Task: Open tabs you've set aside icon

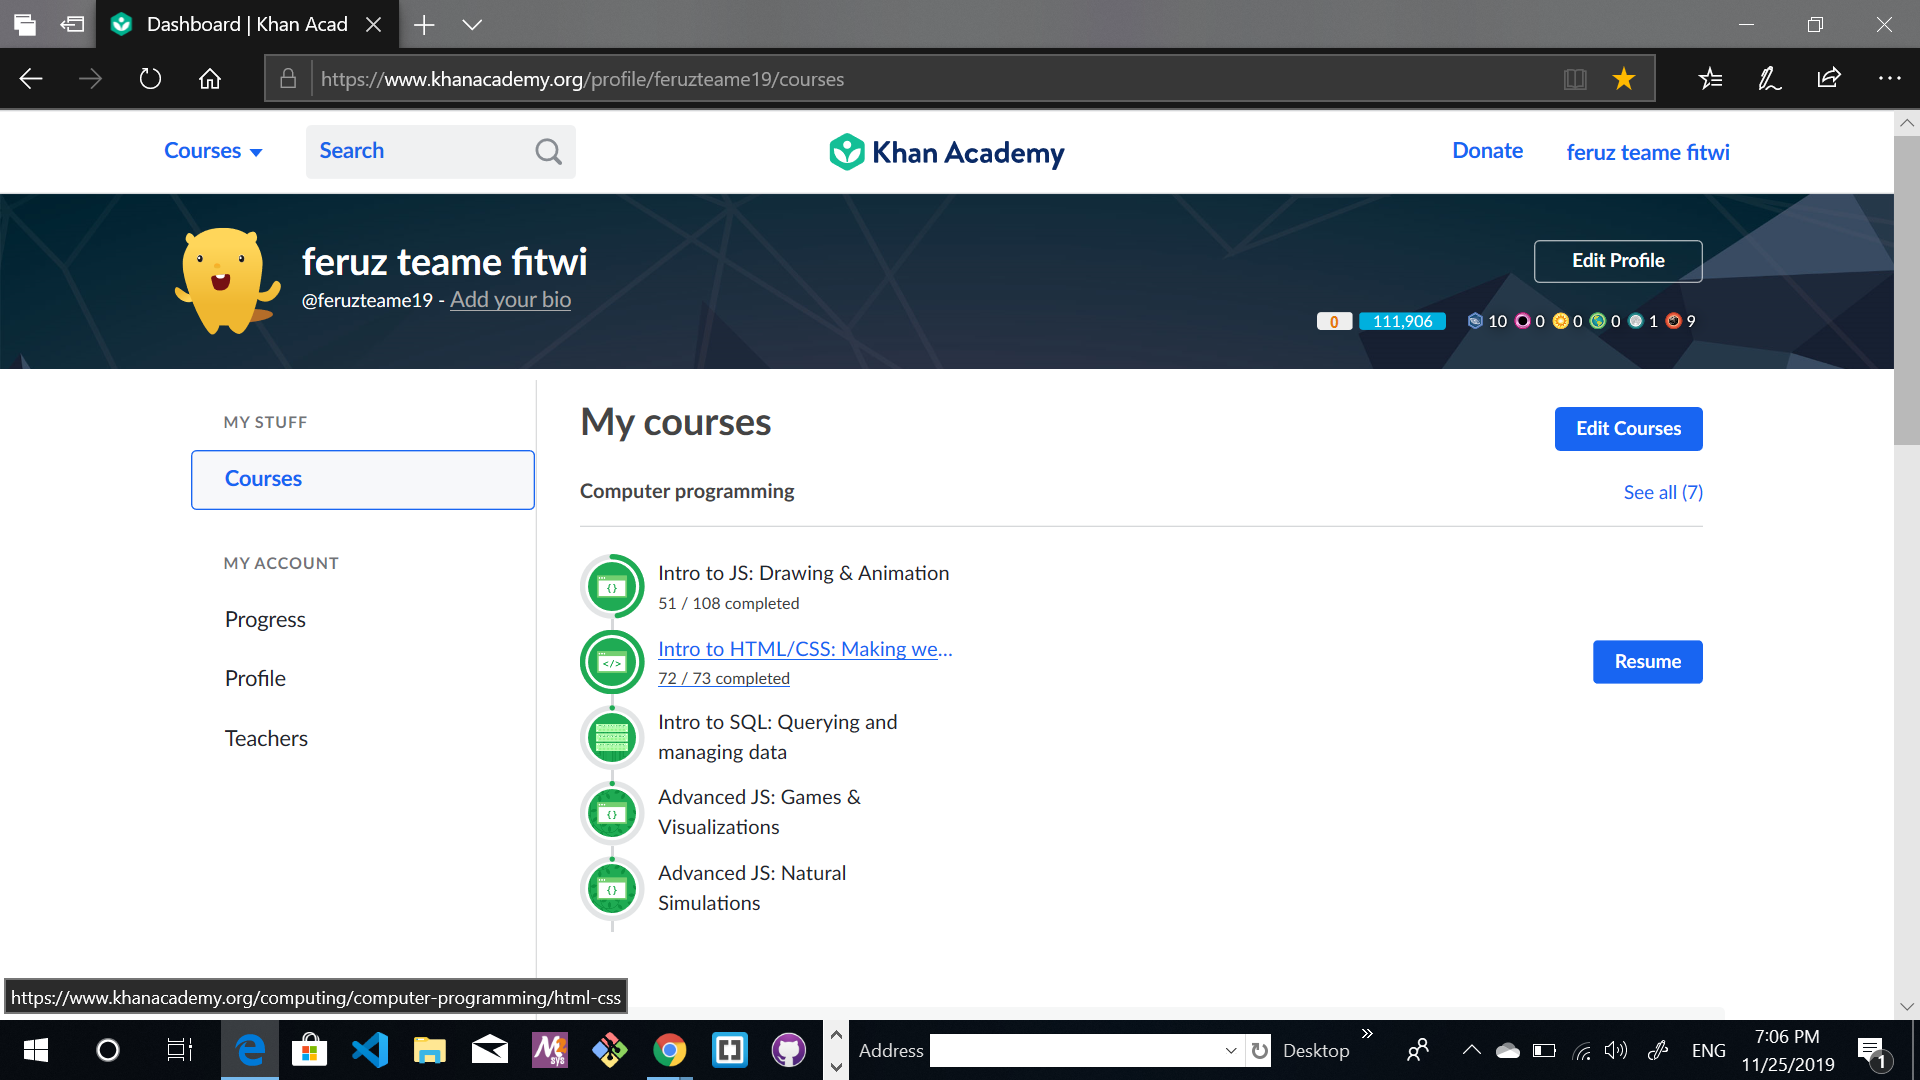Action: (x=25, y=25)
